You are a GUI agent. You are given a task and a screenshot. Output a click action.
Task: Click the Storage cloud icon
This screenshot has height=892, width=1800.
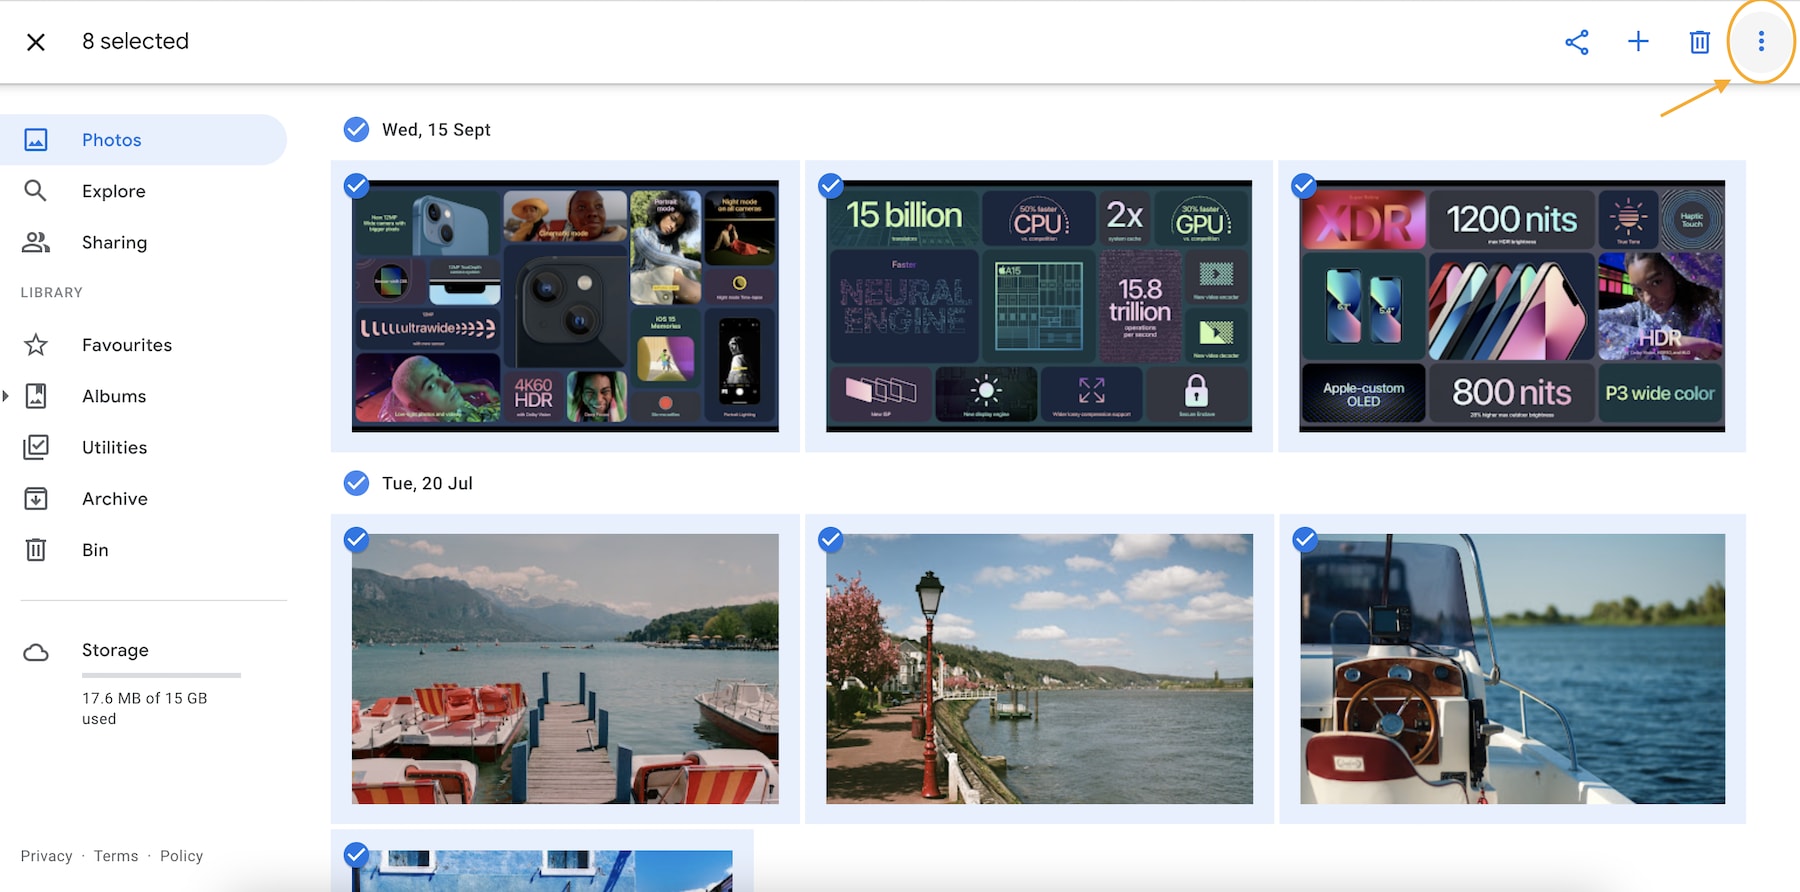36,653
